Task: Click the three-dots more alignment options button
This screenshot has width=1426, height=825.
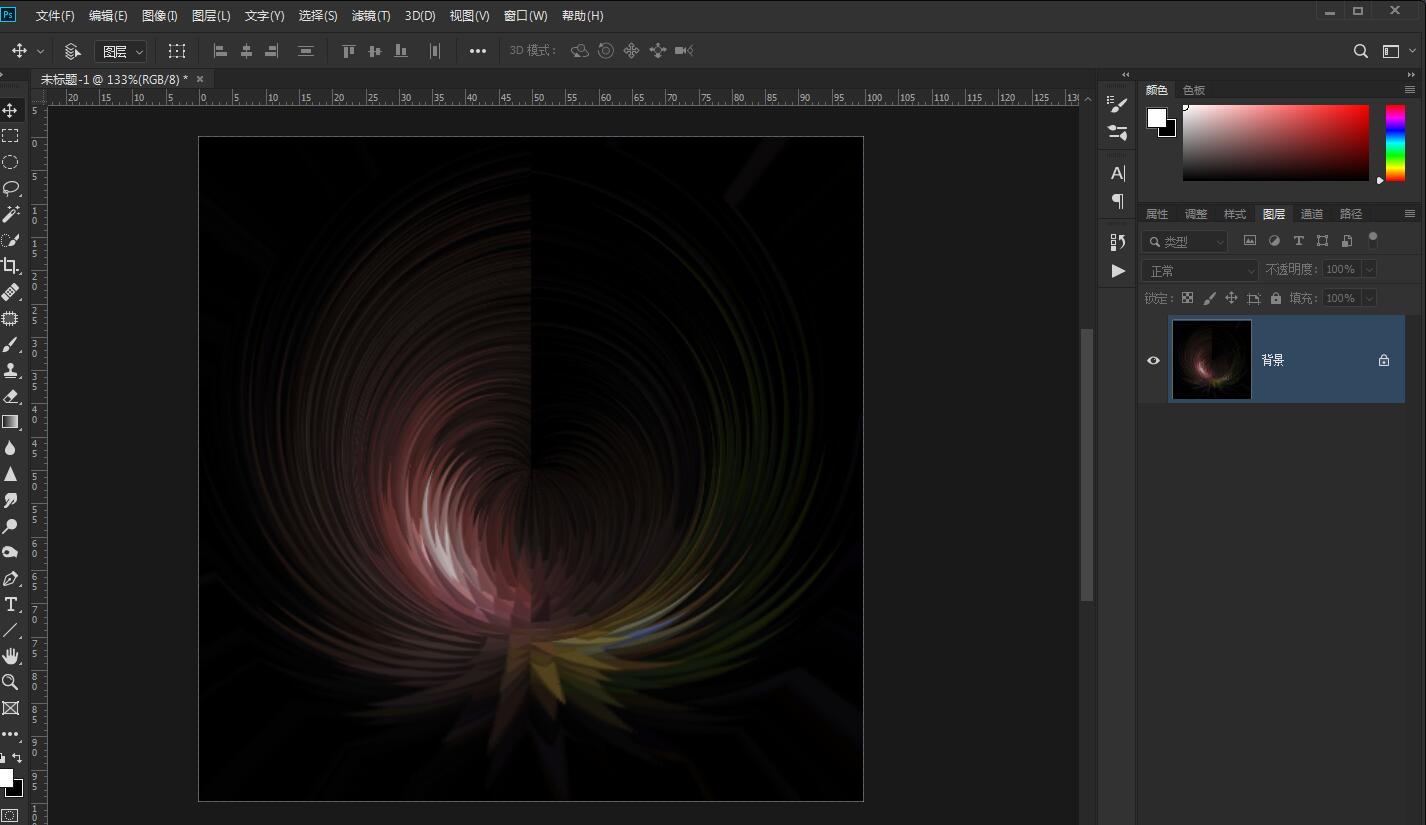Action: 478,51
